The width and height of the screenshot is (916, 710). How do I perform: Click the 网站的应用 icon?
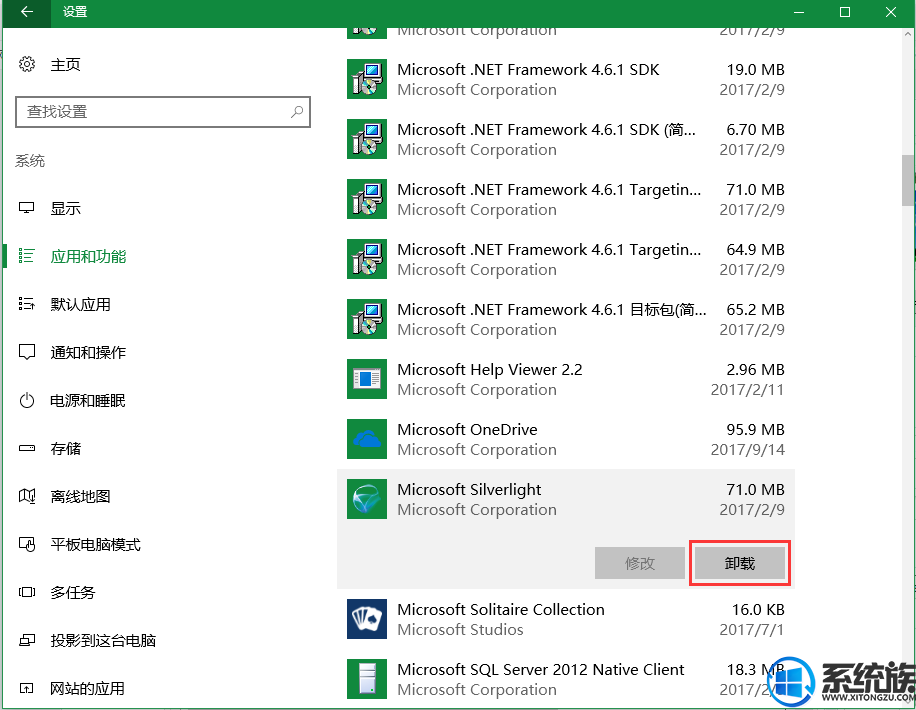pos(27,688)
